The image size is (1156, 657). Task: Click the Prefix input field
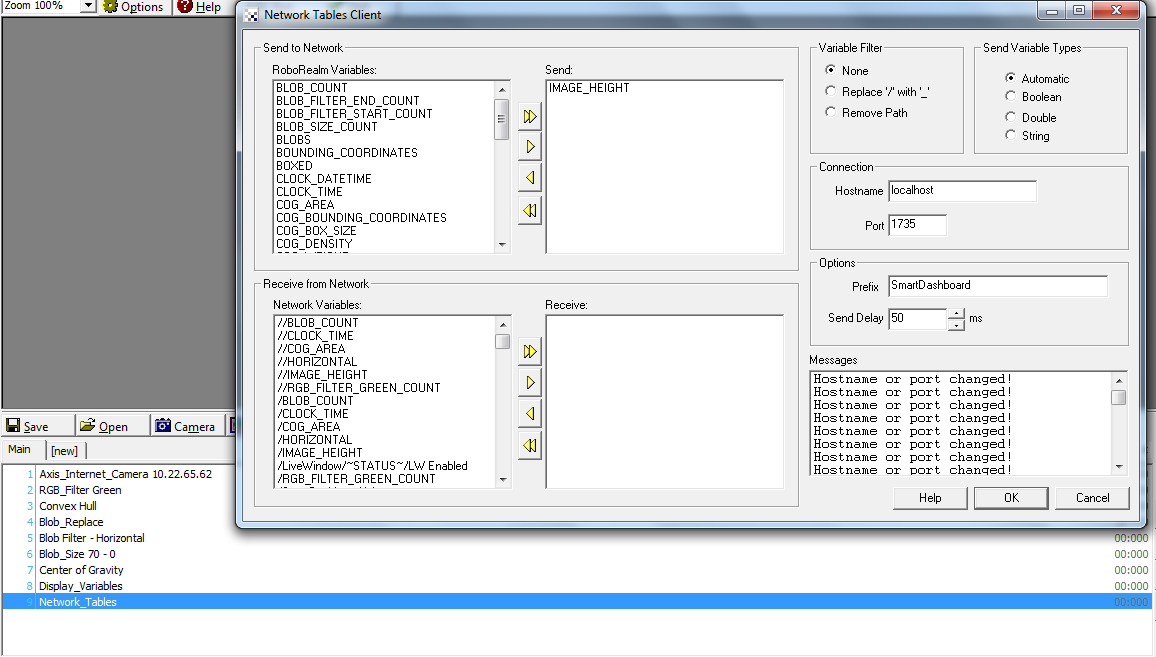[997, 285]
